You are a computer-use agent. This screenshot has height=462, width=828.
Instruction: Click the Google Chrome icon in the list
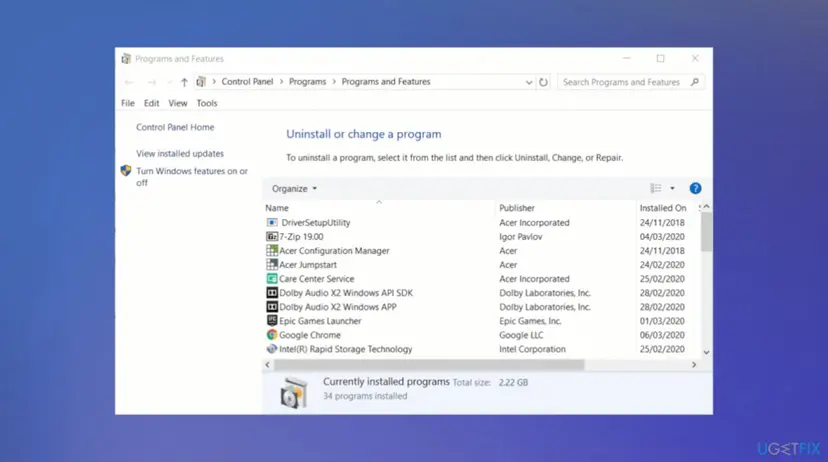click(271, 335)
